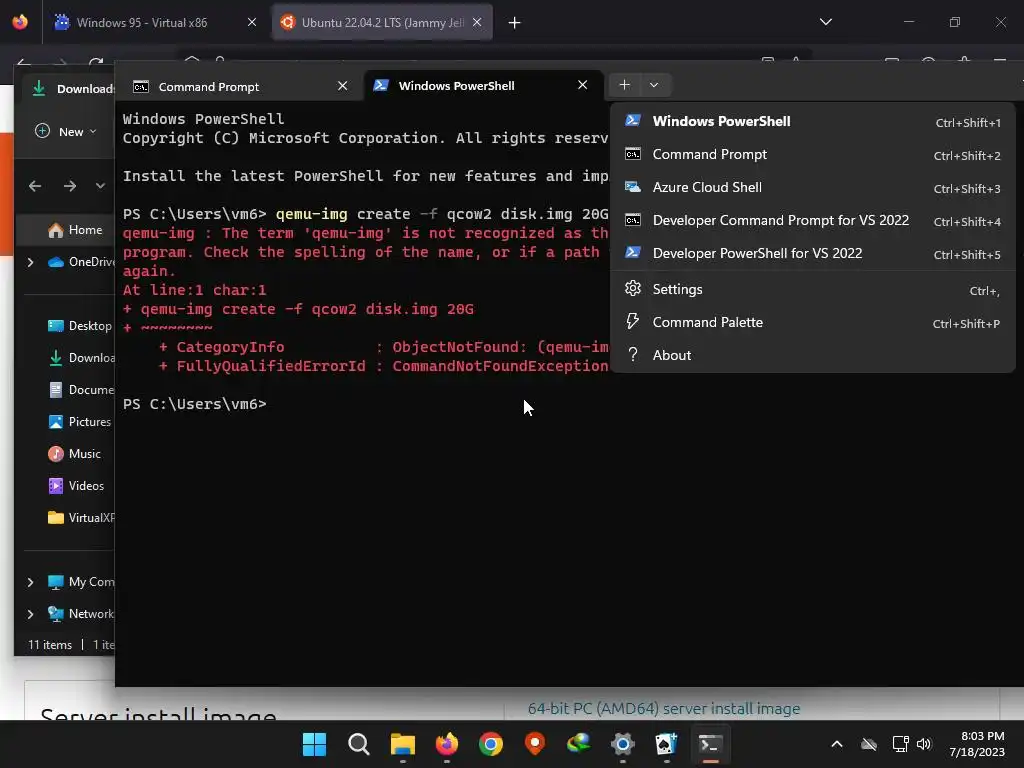Launch Developer PowerShell for VS 2022
Viewport: 1024px width, 768px height.
[x=812, y=253]
